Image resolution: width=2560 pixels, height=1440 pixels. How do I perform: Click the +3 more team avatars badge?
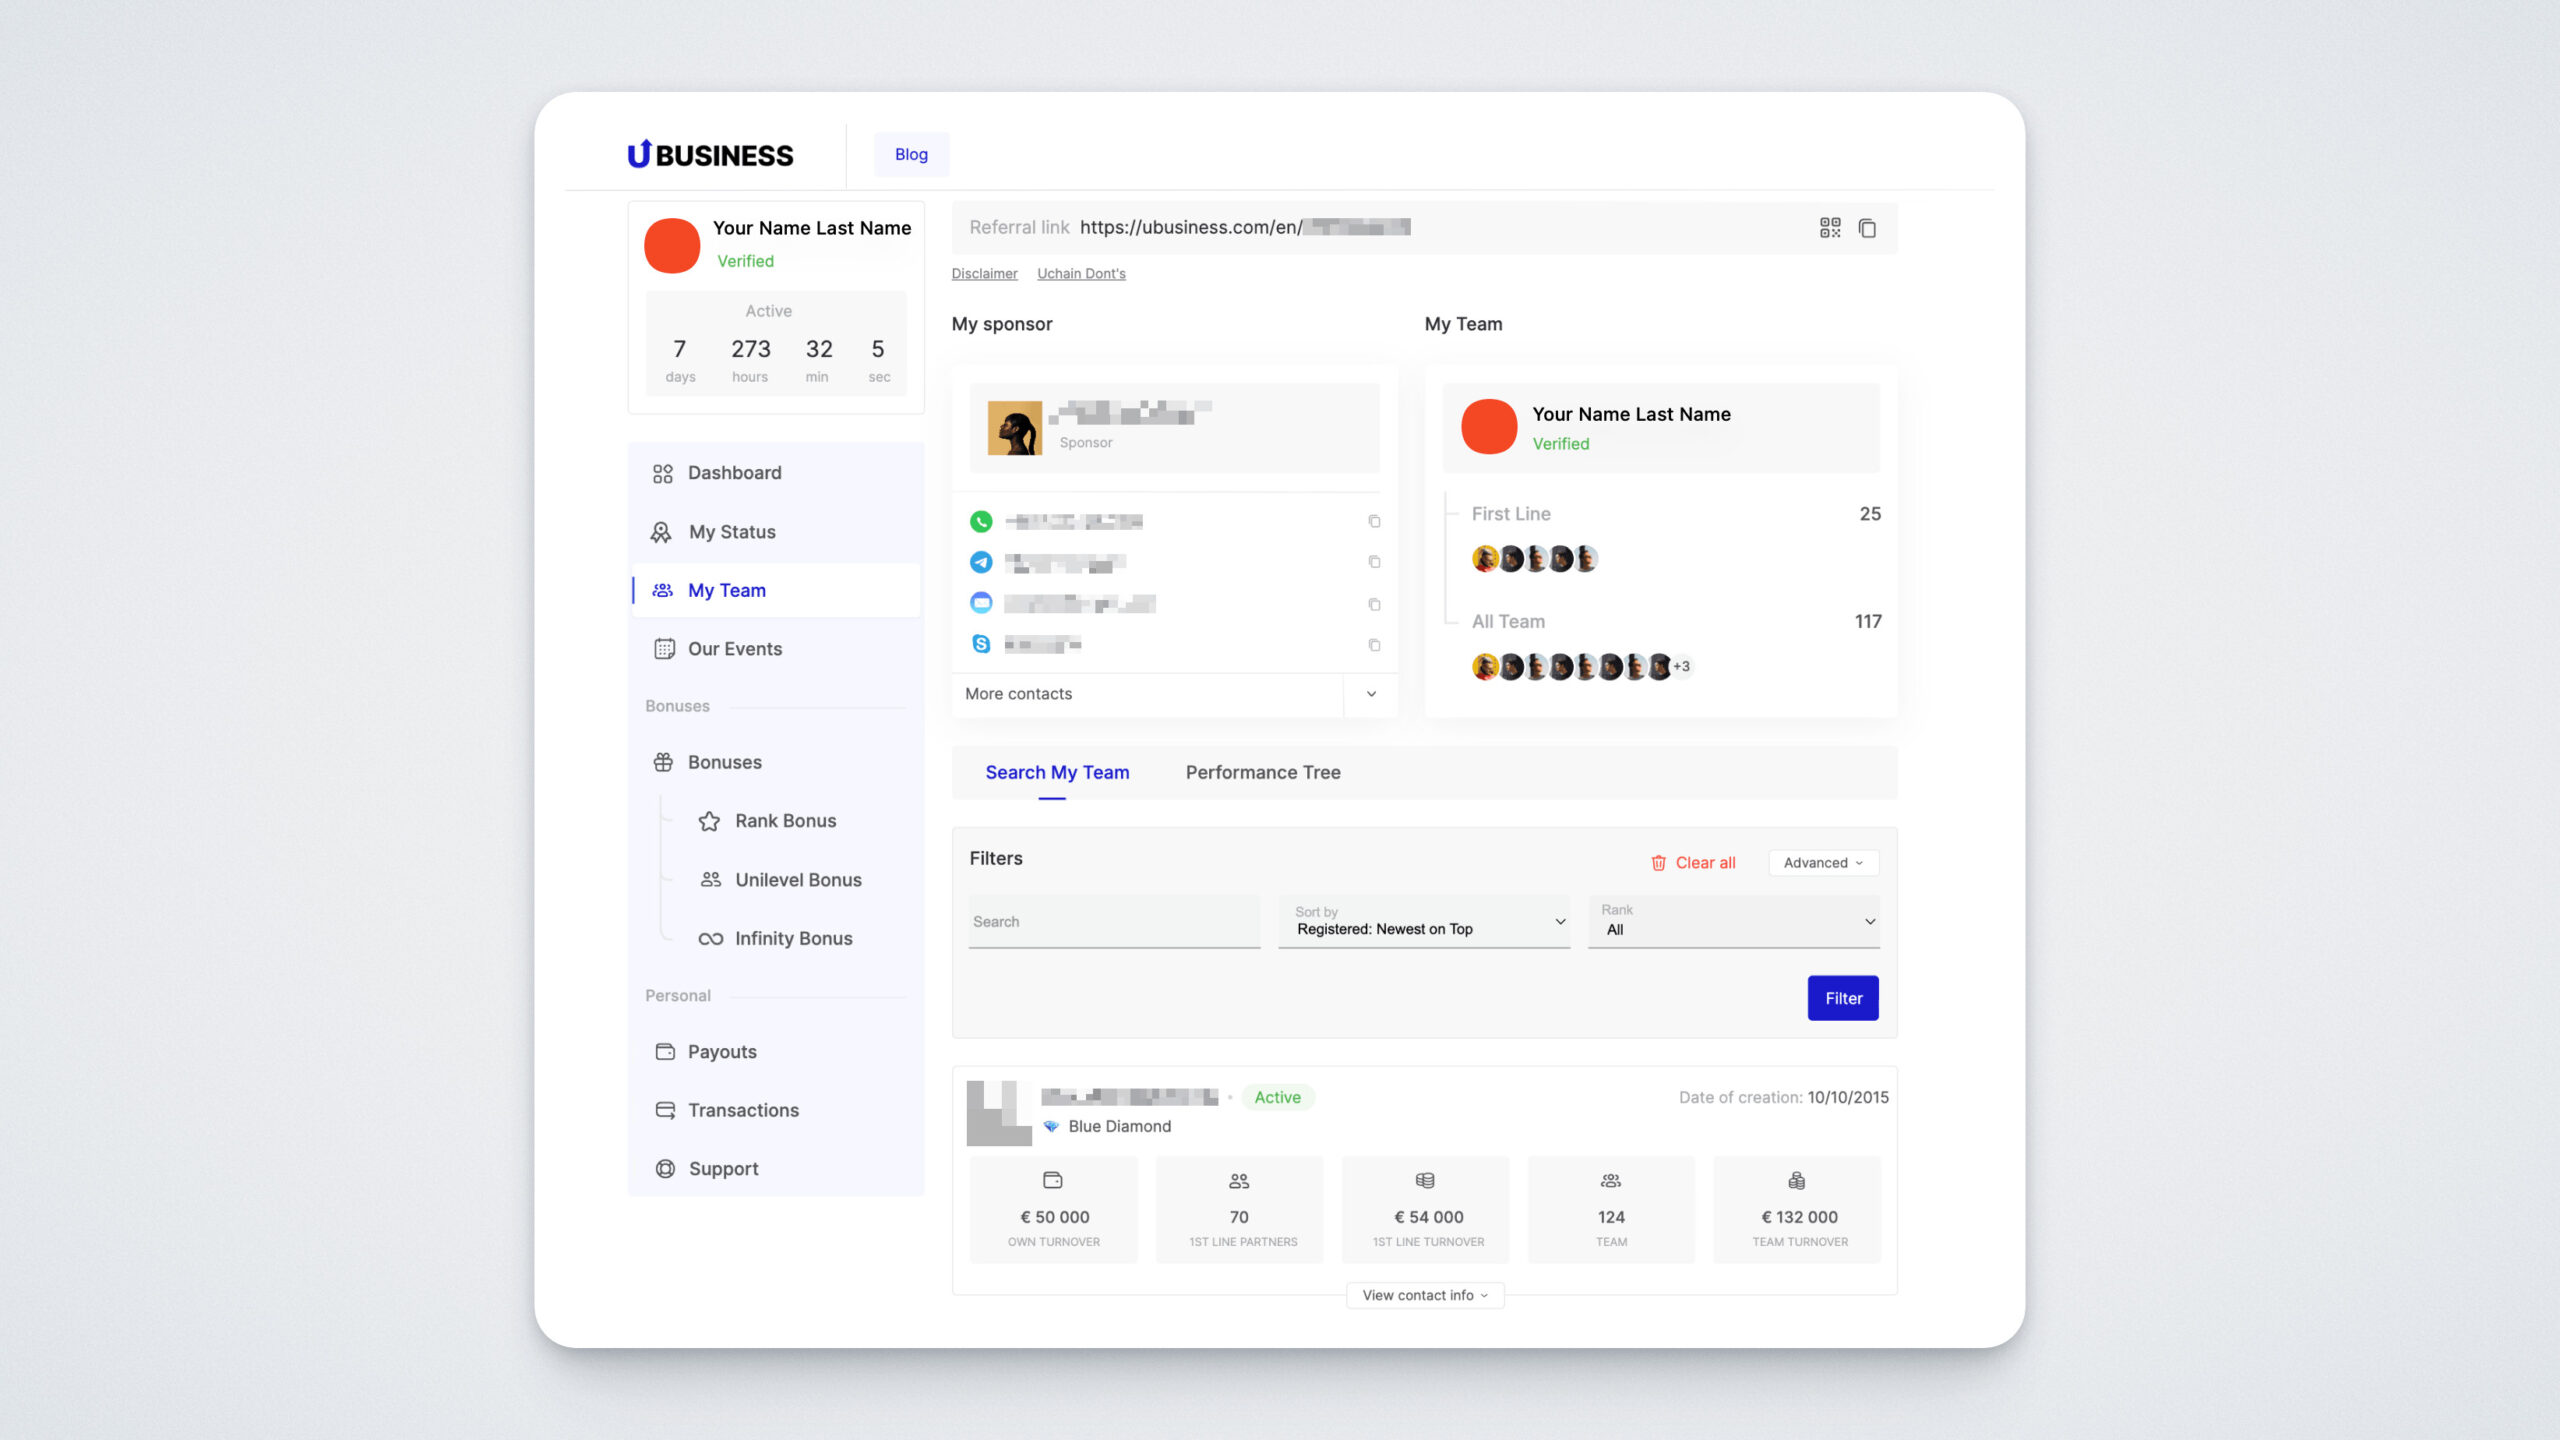[x=1682, y=666]
